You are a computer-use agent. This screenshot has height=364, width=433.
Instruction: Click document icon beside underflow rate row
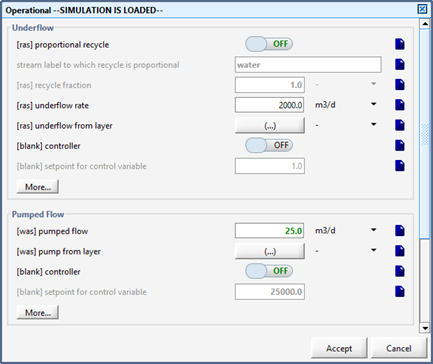click(x=400, y=105)
